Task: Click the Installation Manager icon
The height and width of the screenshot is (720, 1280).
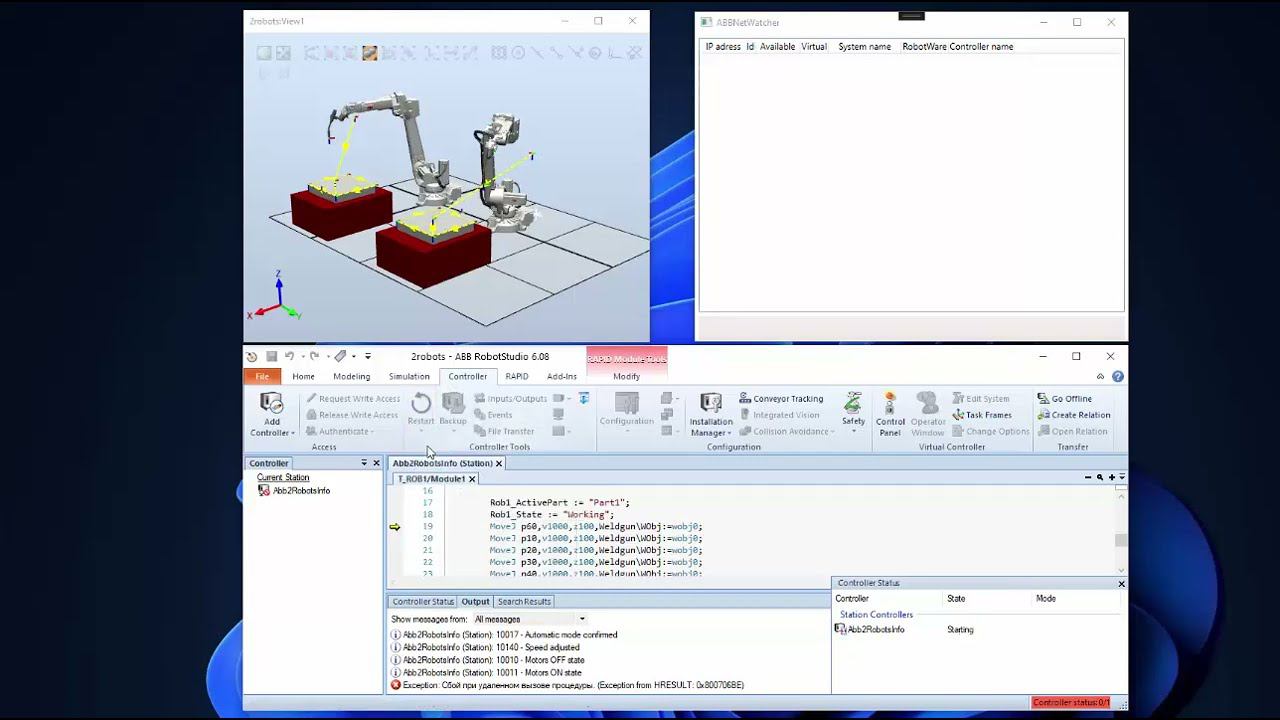Action: 711,403
